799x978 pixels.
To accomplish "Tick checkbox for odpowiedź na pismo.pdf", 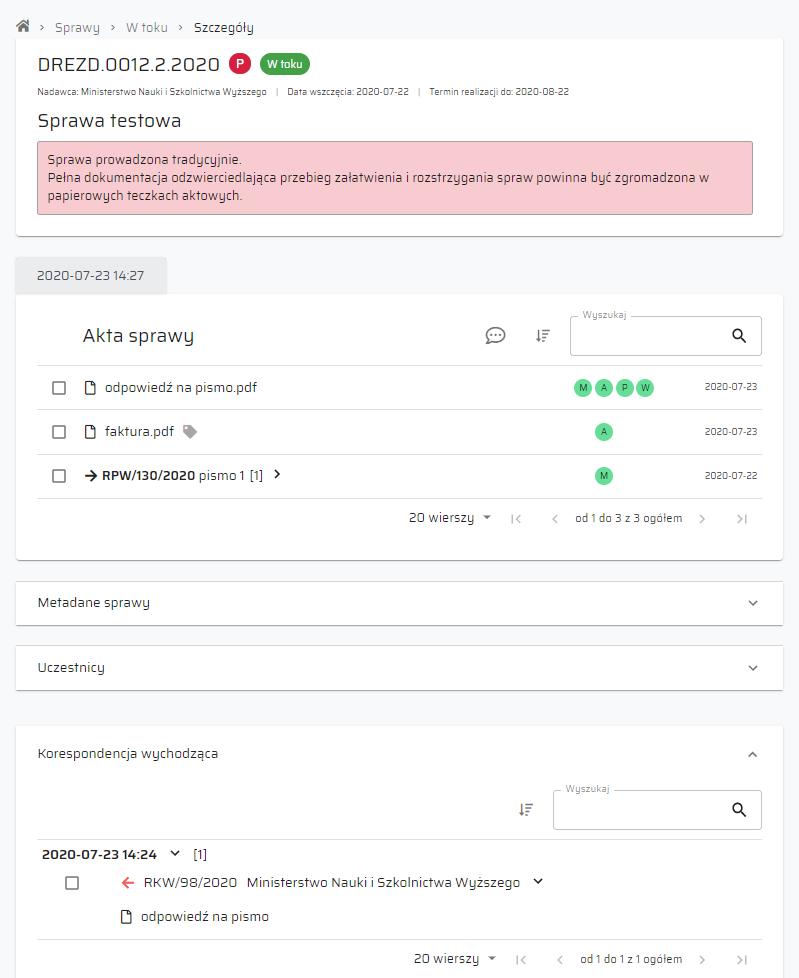I will (59, 388).
